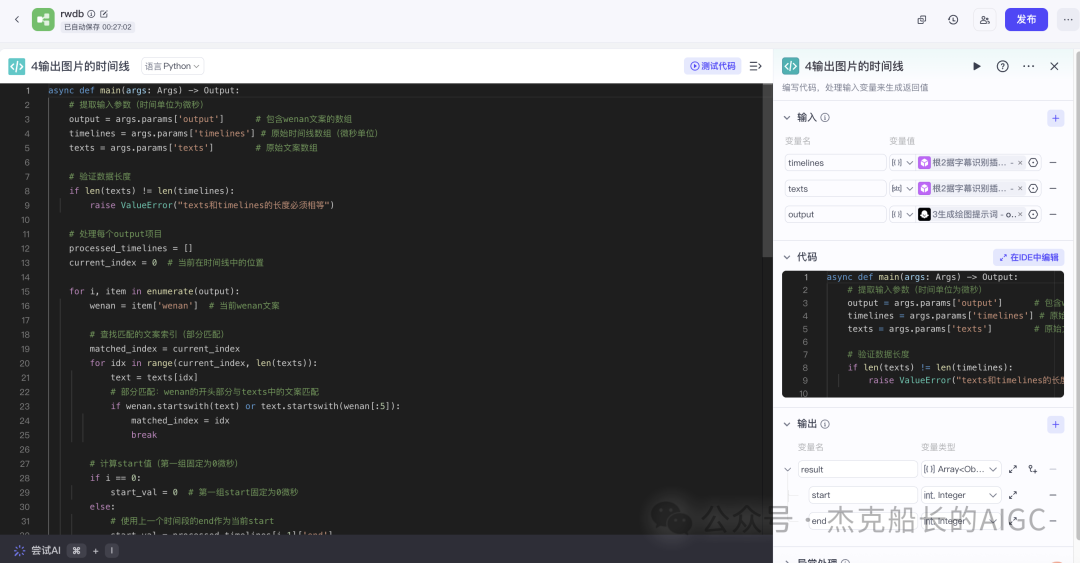Open type dropdown for output input
1080x563 pixels.
[x=902, y=214]
